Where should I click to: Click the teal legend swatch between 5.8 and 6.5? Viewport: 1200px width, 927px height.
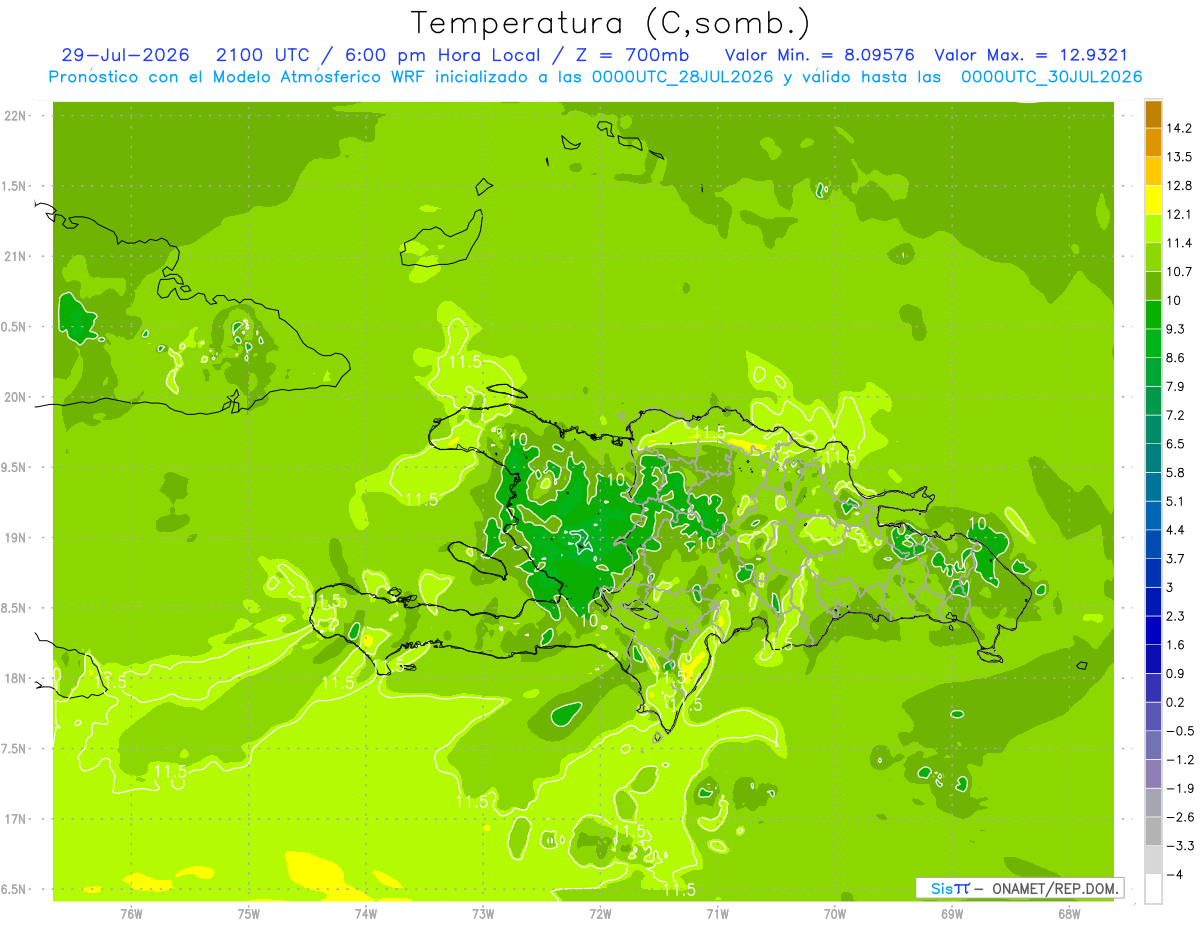1153,458
